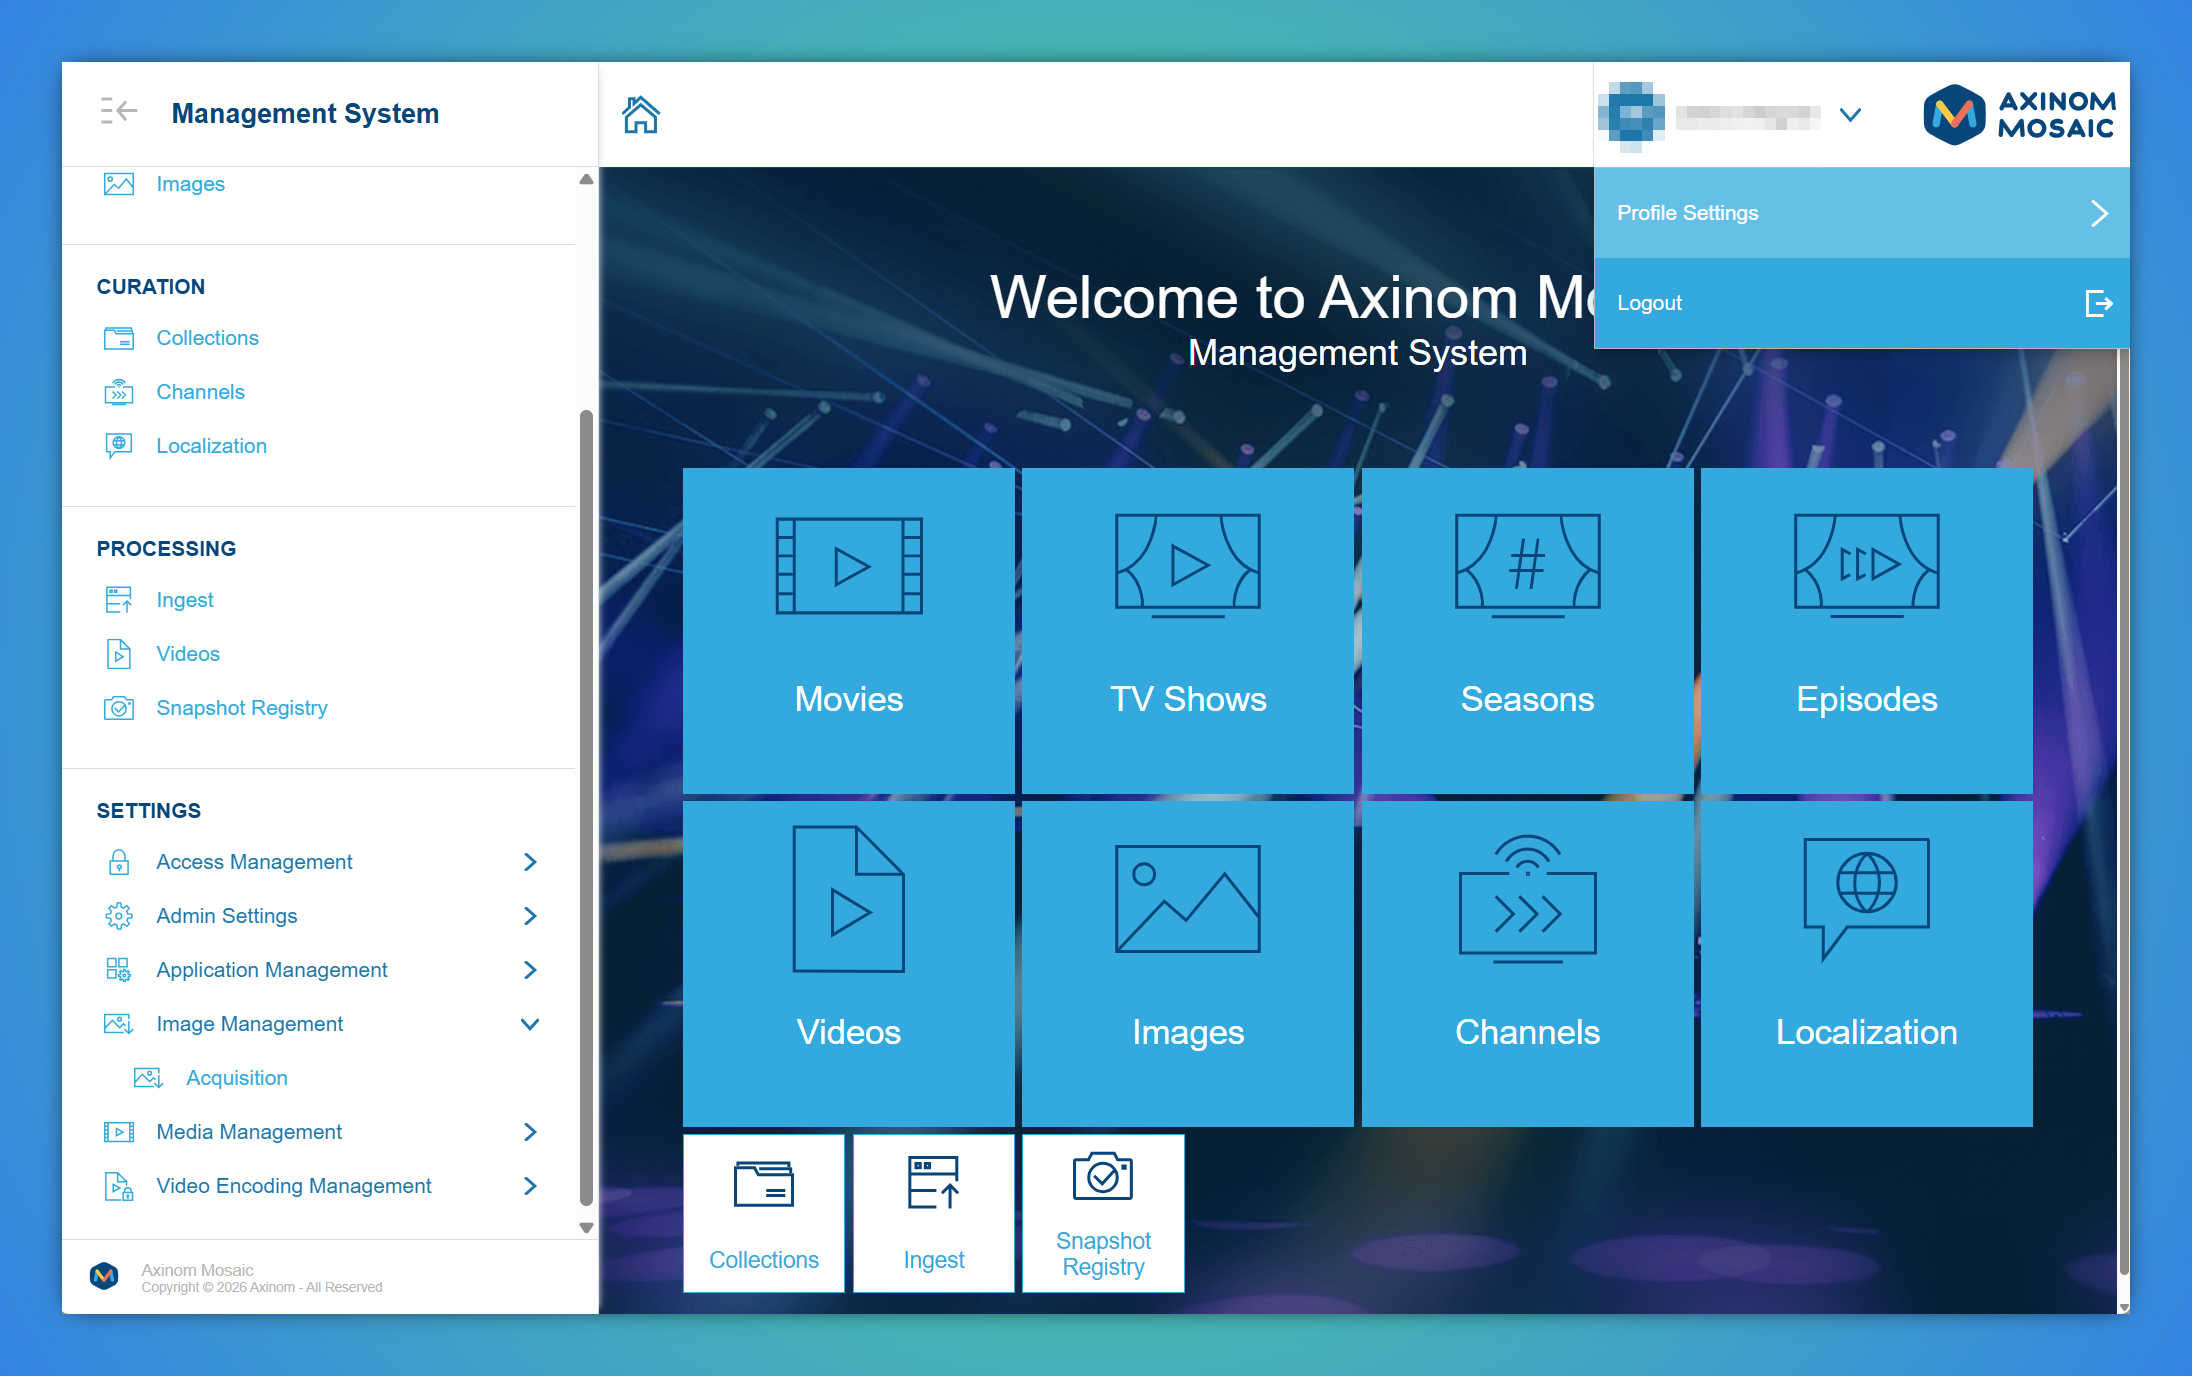Click the Management System title
Viewport: 2192px width, 1376px height.
[305, 113]
